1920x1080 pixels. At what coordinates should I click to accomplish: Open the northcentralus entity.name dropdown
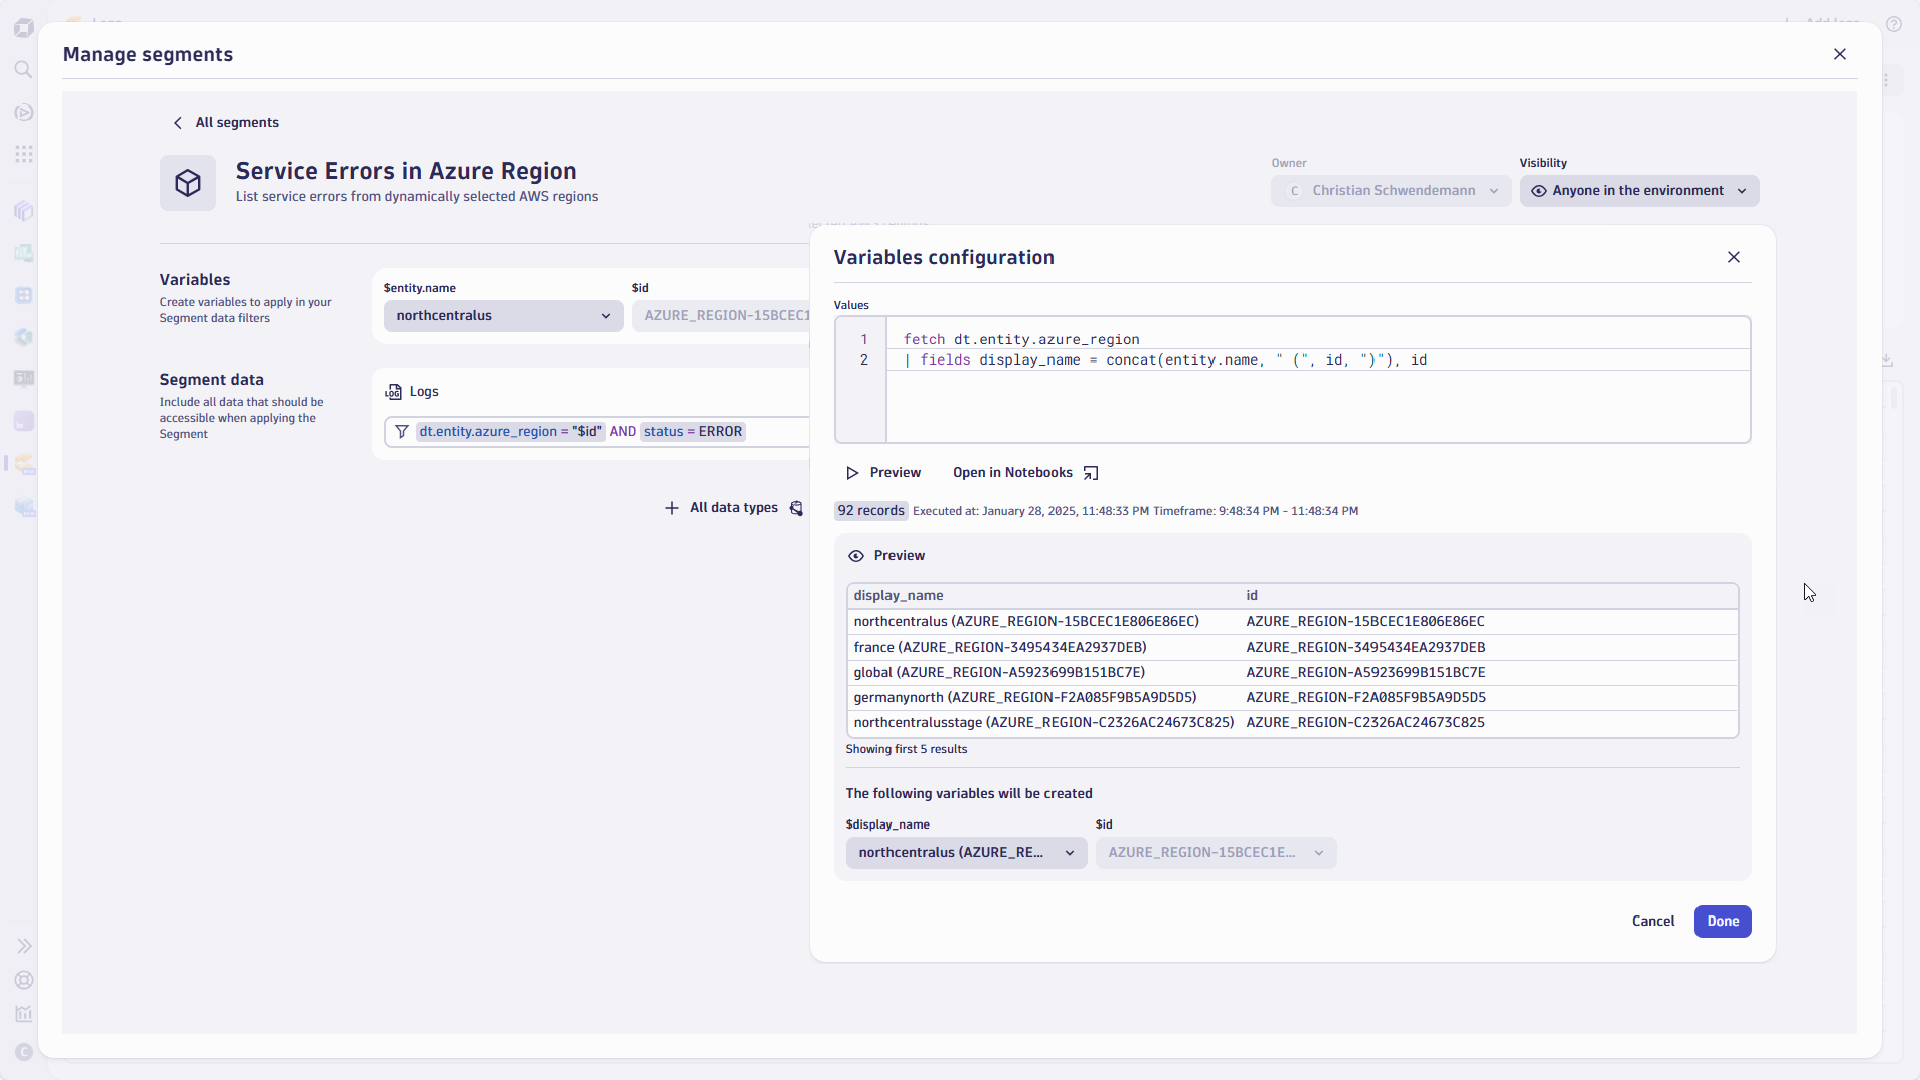(x=503, y=315)
